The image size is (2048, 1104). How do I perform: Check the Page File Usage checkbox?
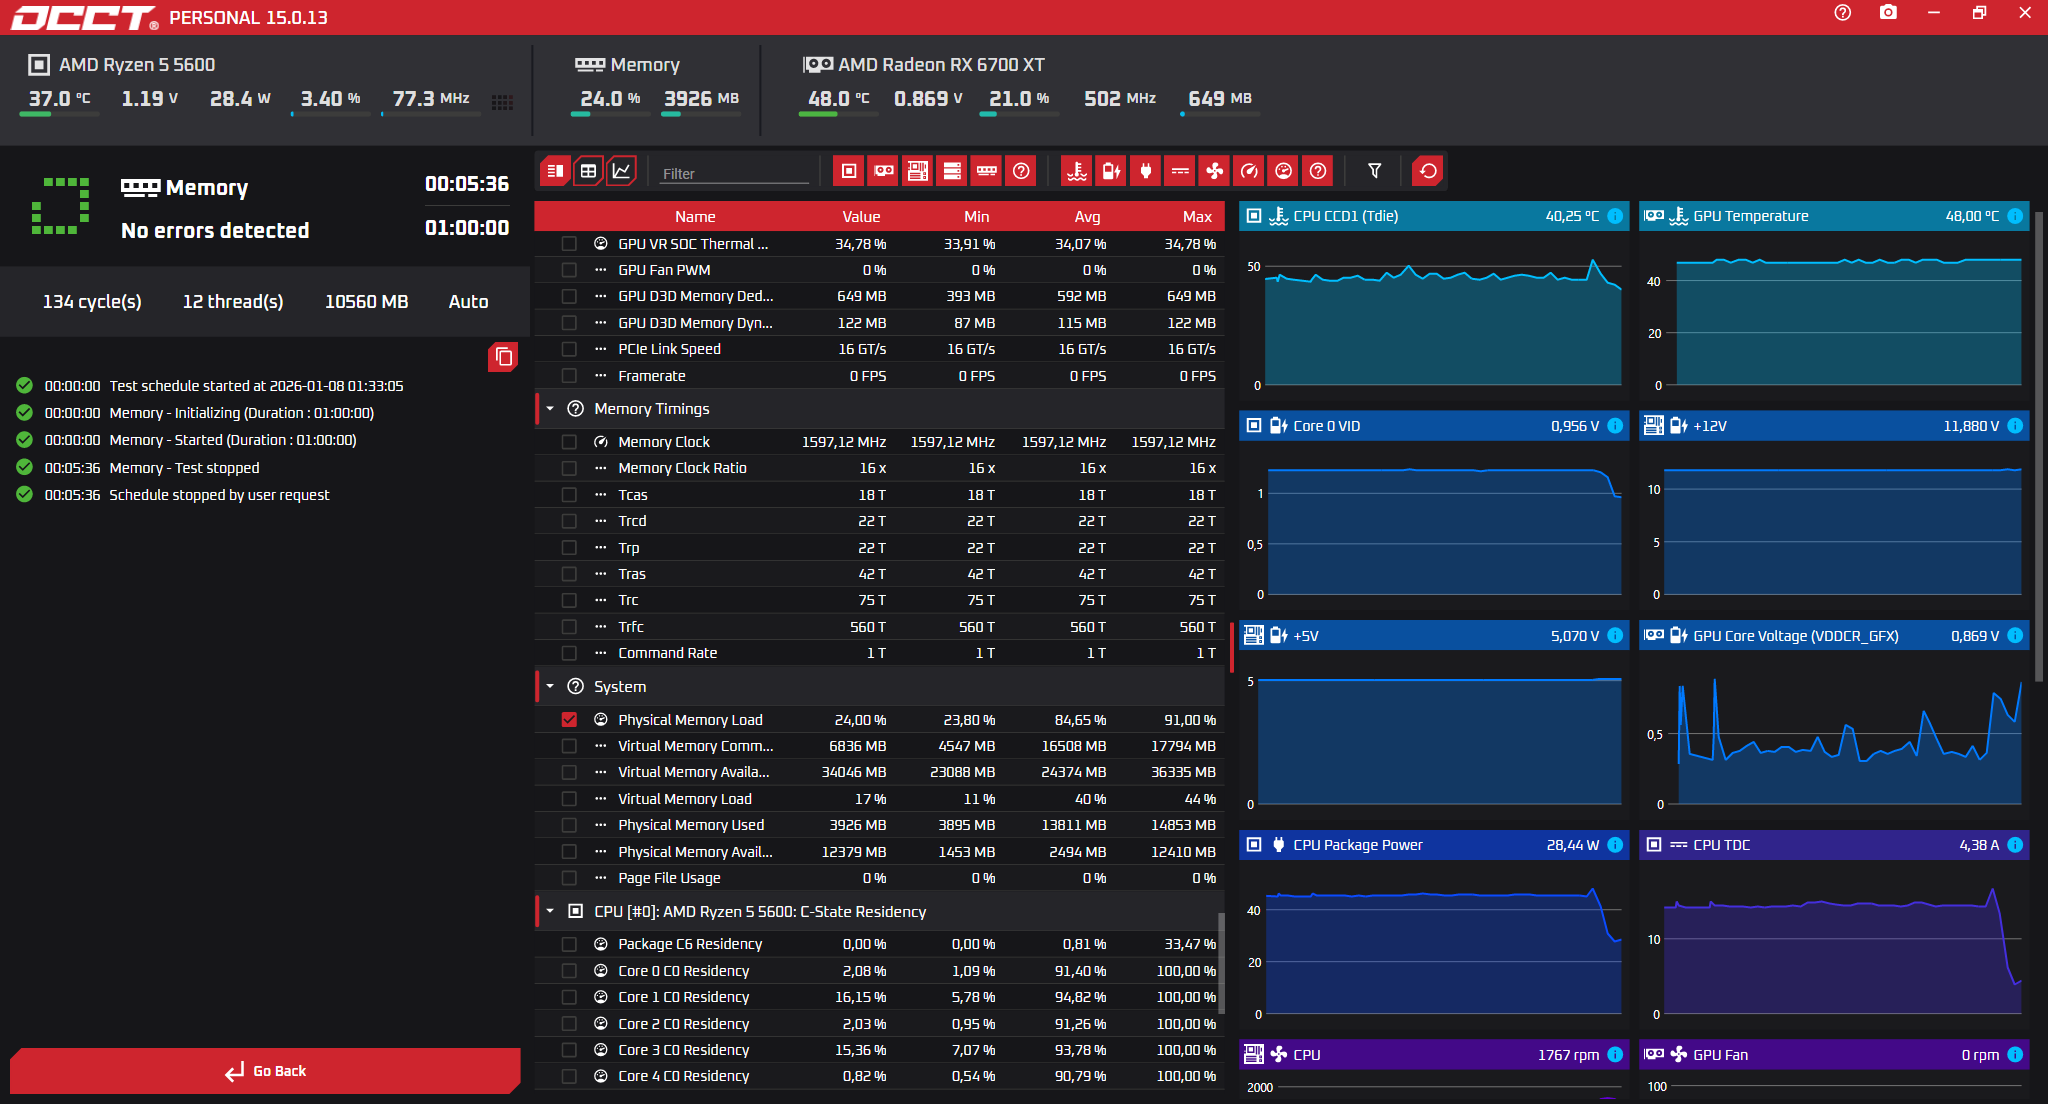[569, 878]
